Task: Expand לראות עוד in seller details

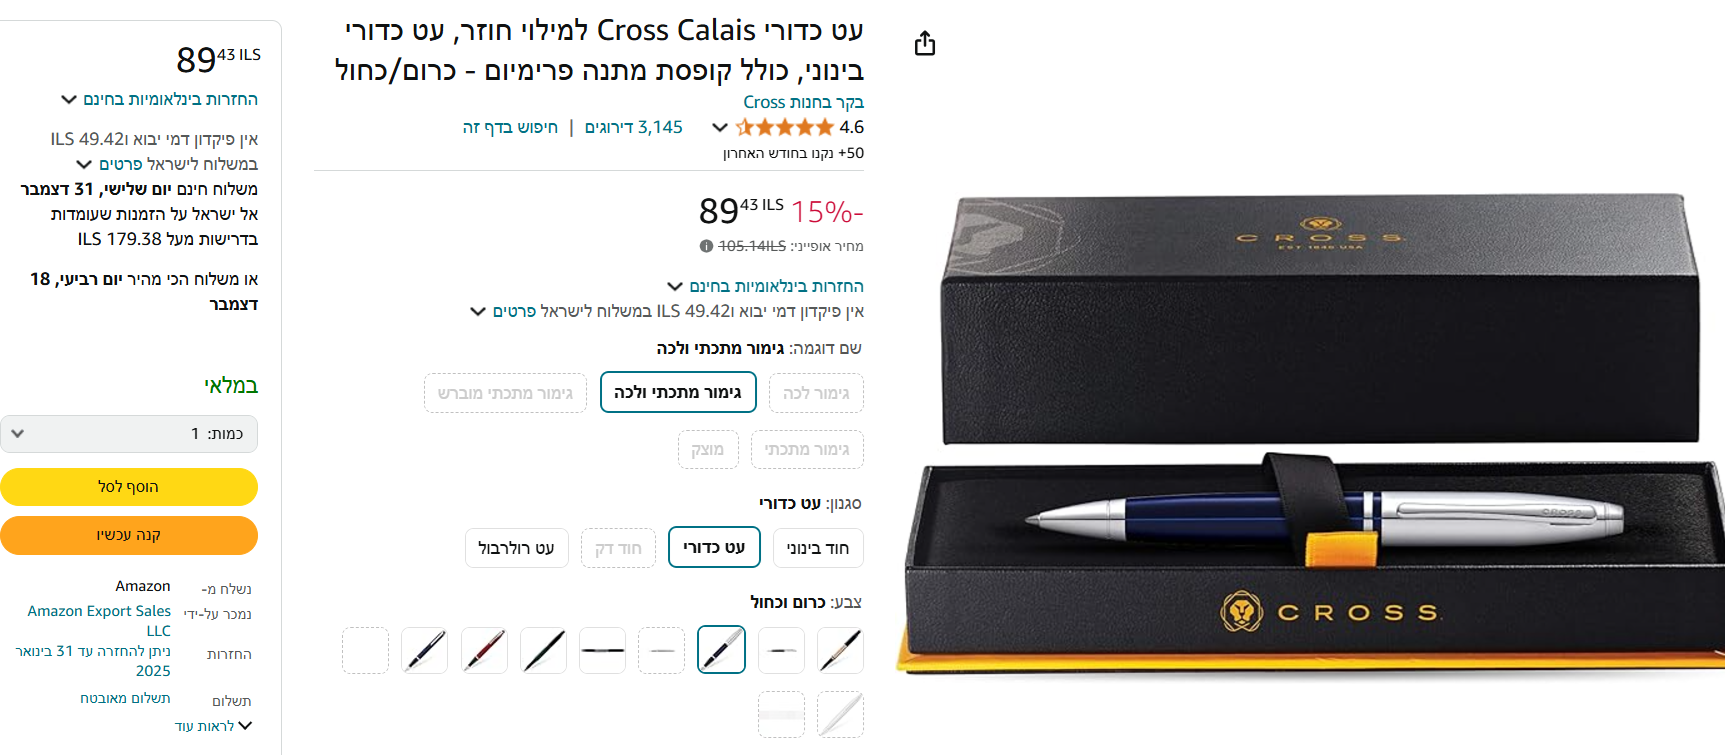Action: 213,726
